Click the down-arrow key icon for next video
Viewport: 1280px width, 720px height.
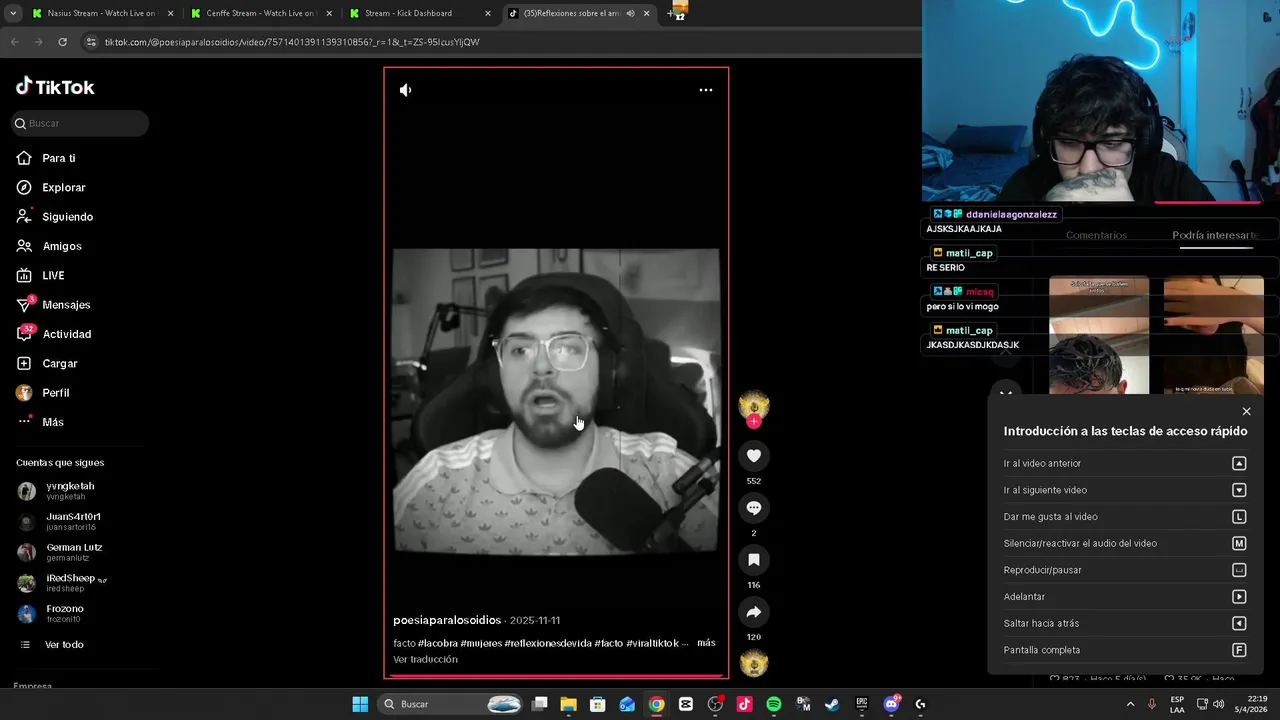coord(1239,490)
